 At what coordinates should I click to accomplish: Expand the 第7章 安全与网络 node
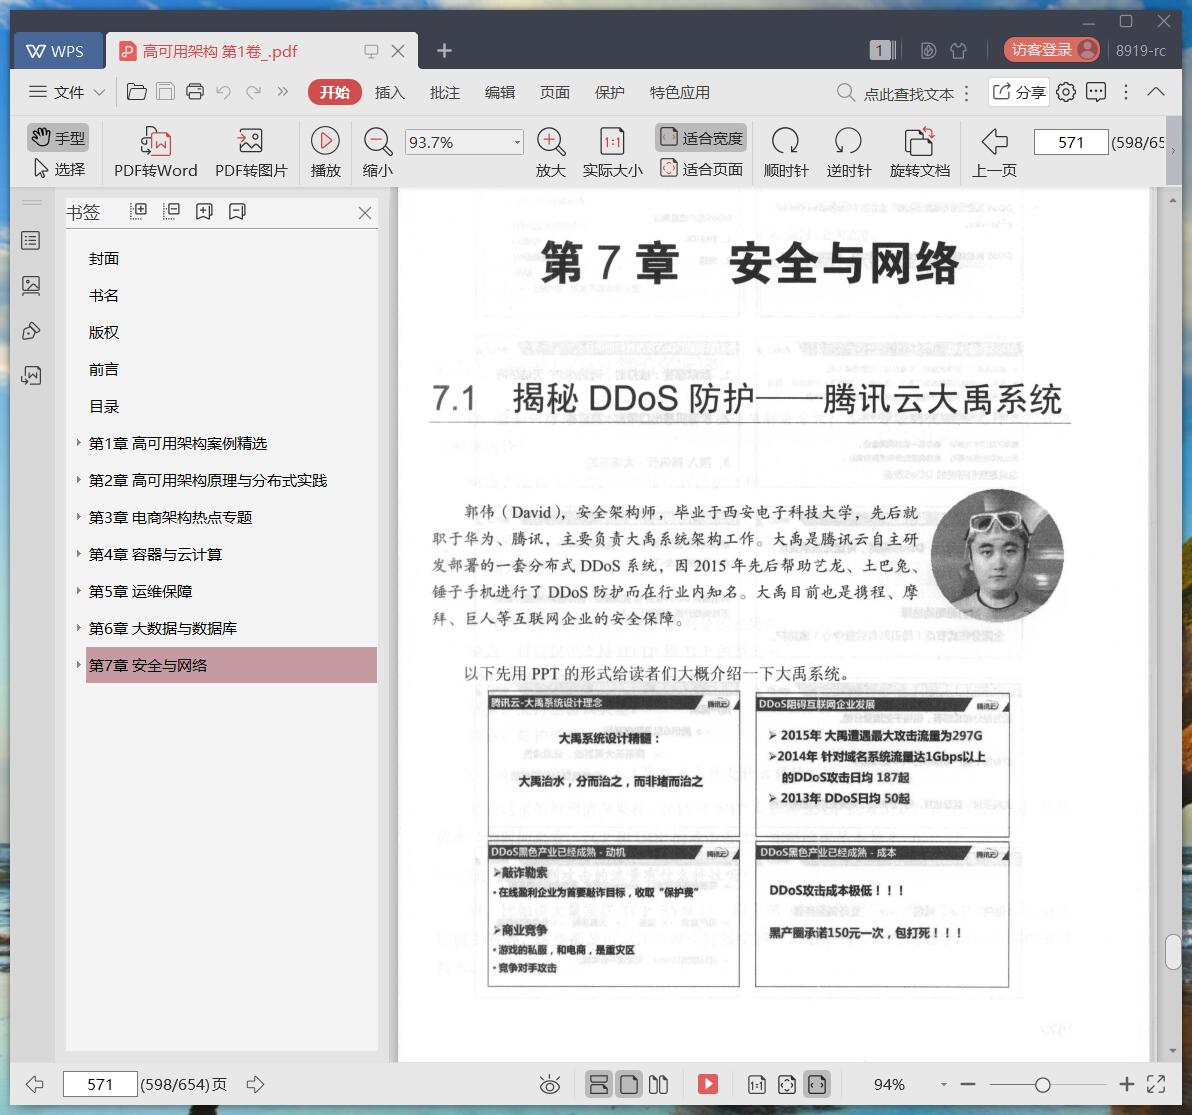pos(78,665)
